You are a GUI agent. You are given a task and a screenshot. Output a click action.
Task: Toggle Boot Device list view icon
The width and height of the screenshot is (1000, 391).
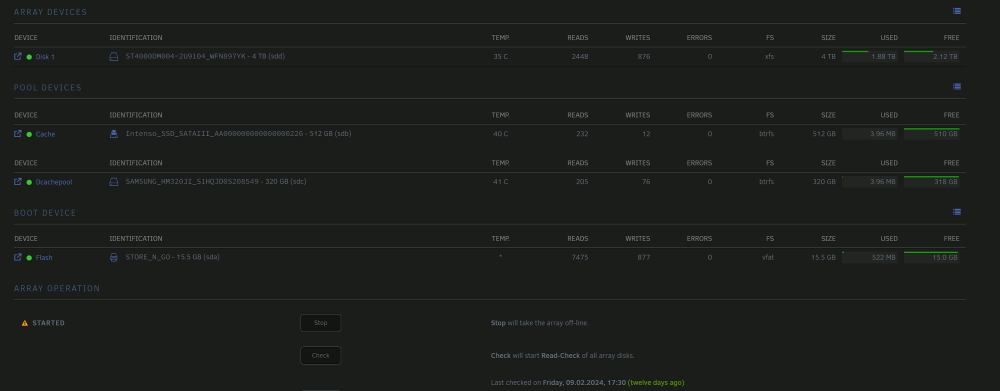click(957, 212)
